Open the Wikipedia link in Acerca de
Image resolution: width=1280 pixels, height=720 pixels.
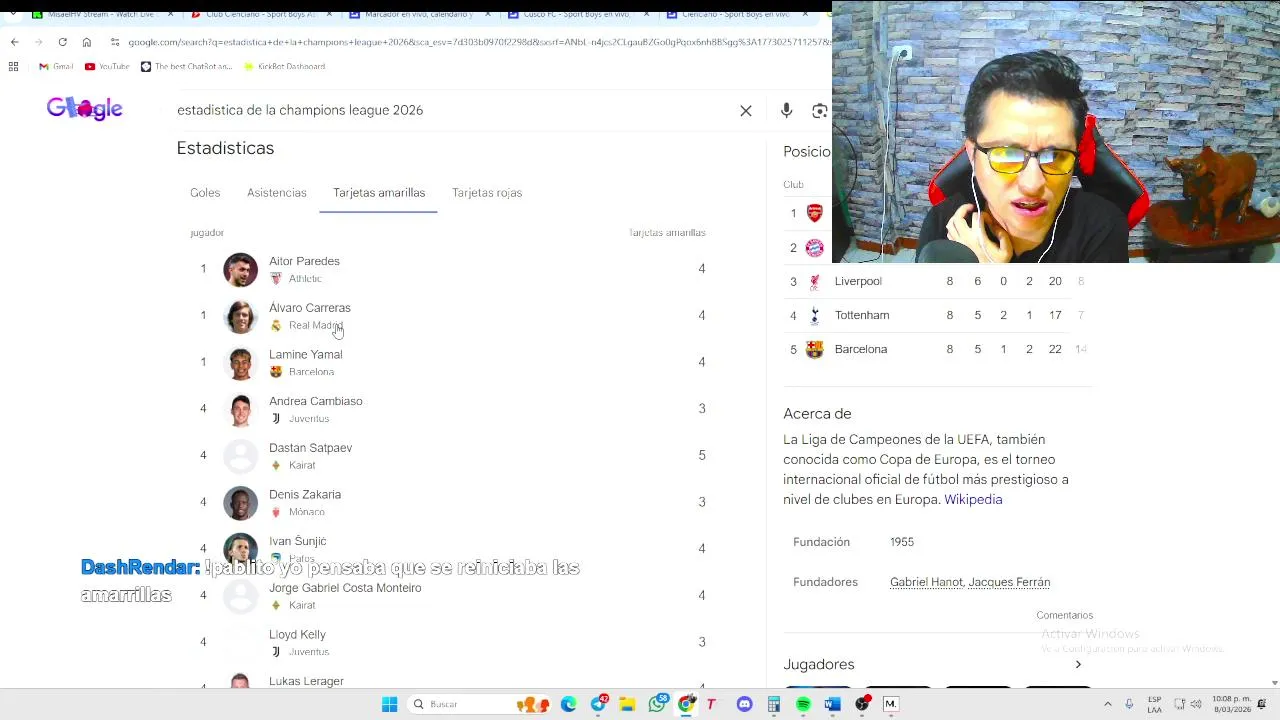coord(973,499)
